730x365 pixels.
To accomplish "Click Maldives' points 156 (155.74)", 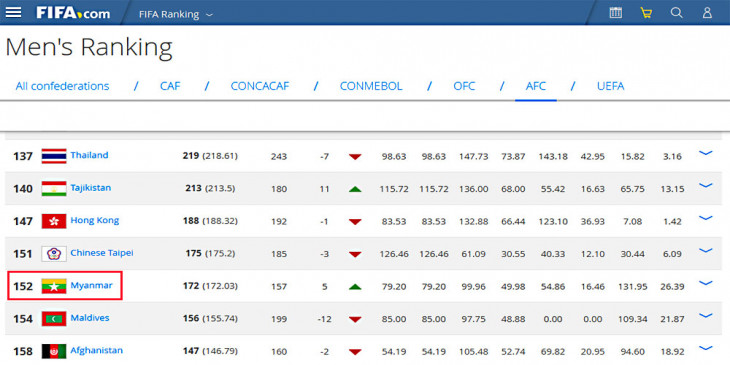I will point(210,318).
